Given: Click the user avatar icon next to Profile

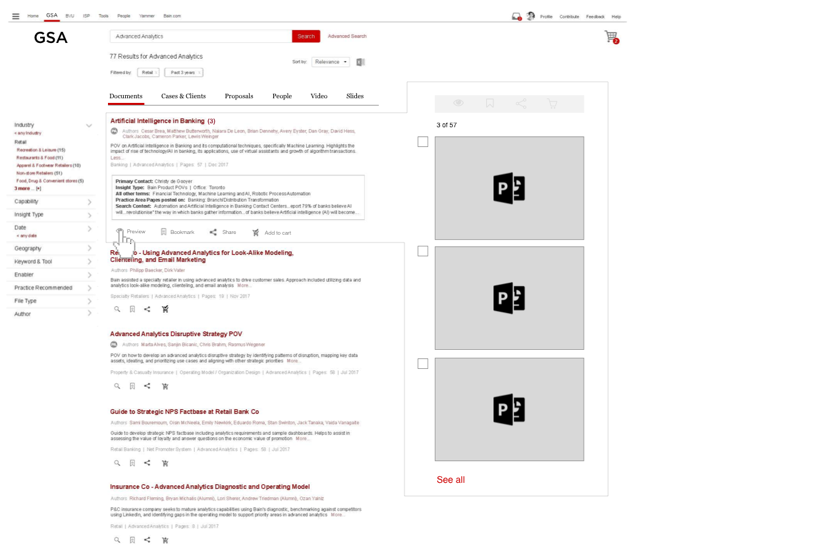Looking at the screenshot, I should point(531,16).
